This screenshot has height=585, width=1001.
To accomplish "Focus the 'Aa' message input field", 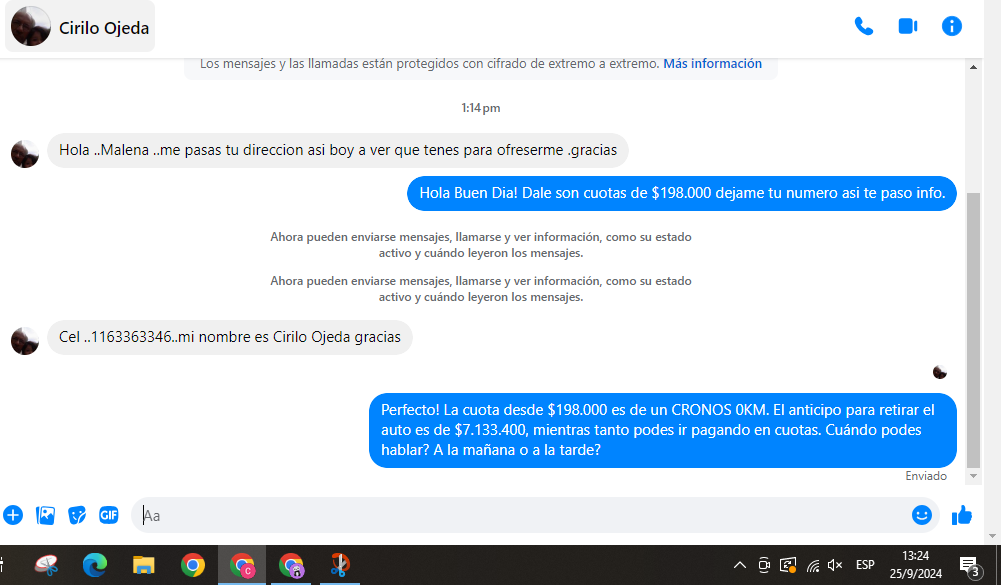I will (520, 516).
